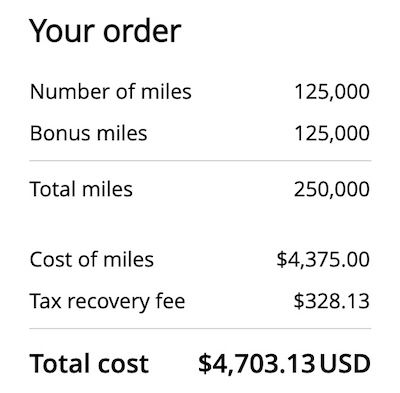This screenshot has width=400, height=393.
Task: Select the 250,000 total miles value
Action: [x=332, y=189]
